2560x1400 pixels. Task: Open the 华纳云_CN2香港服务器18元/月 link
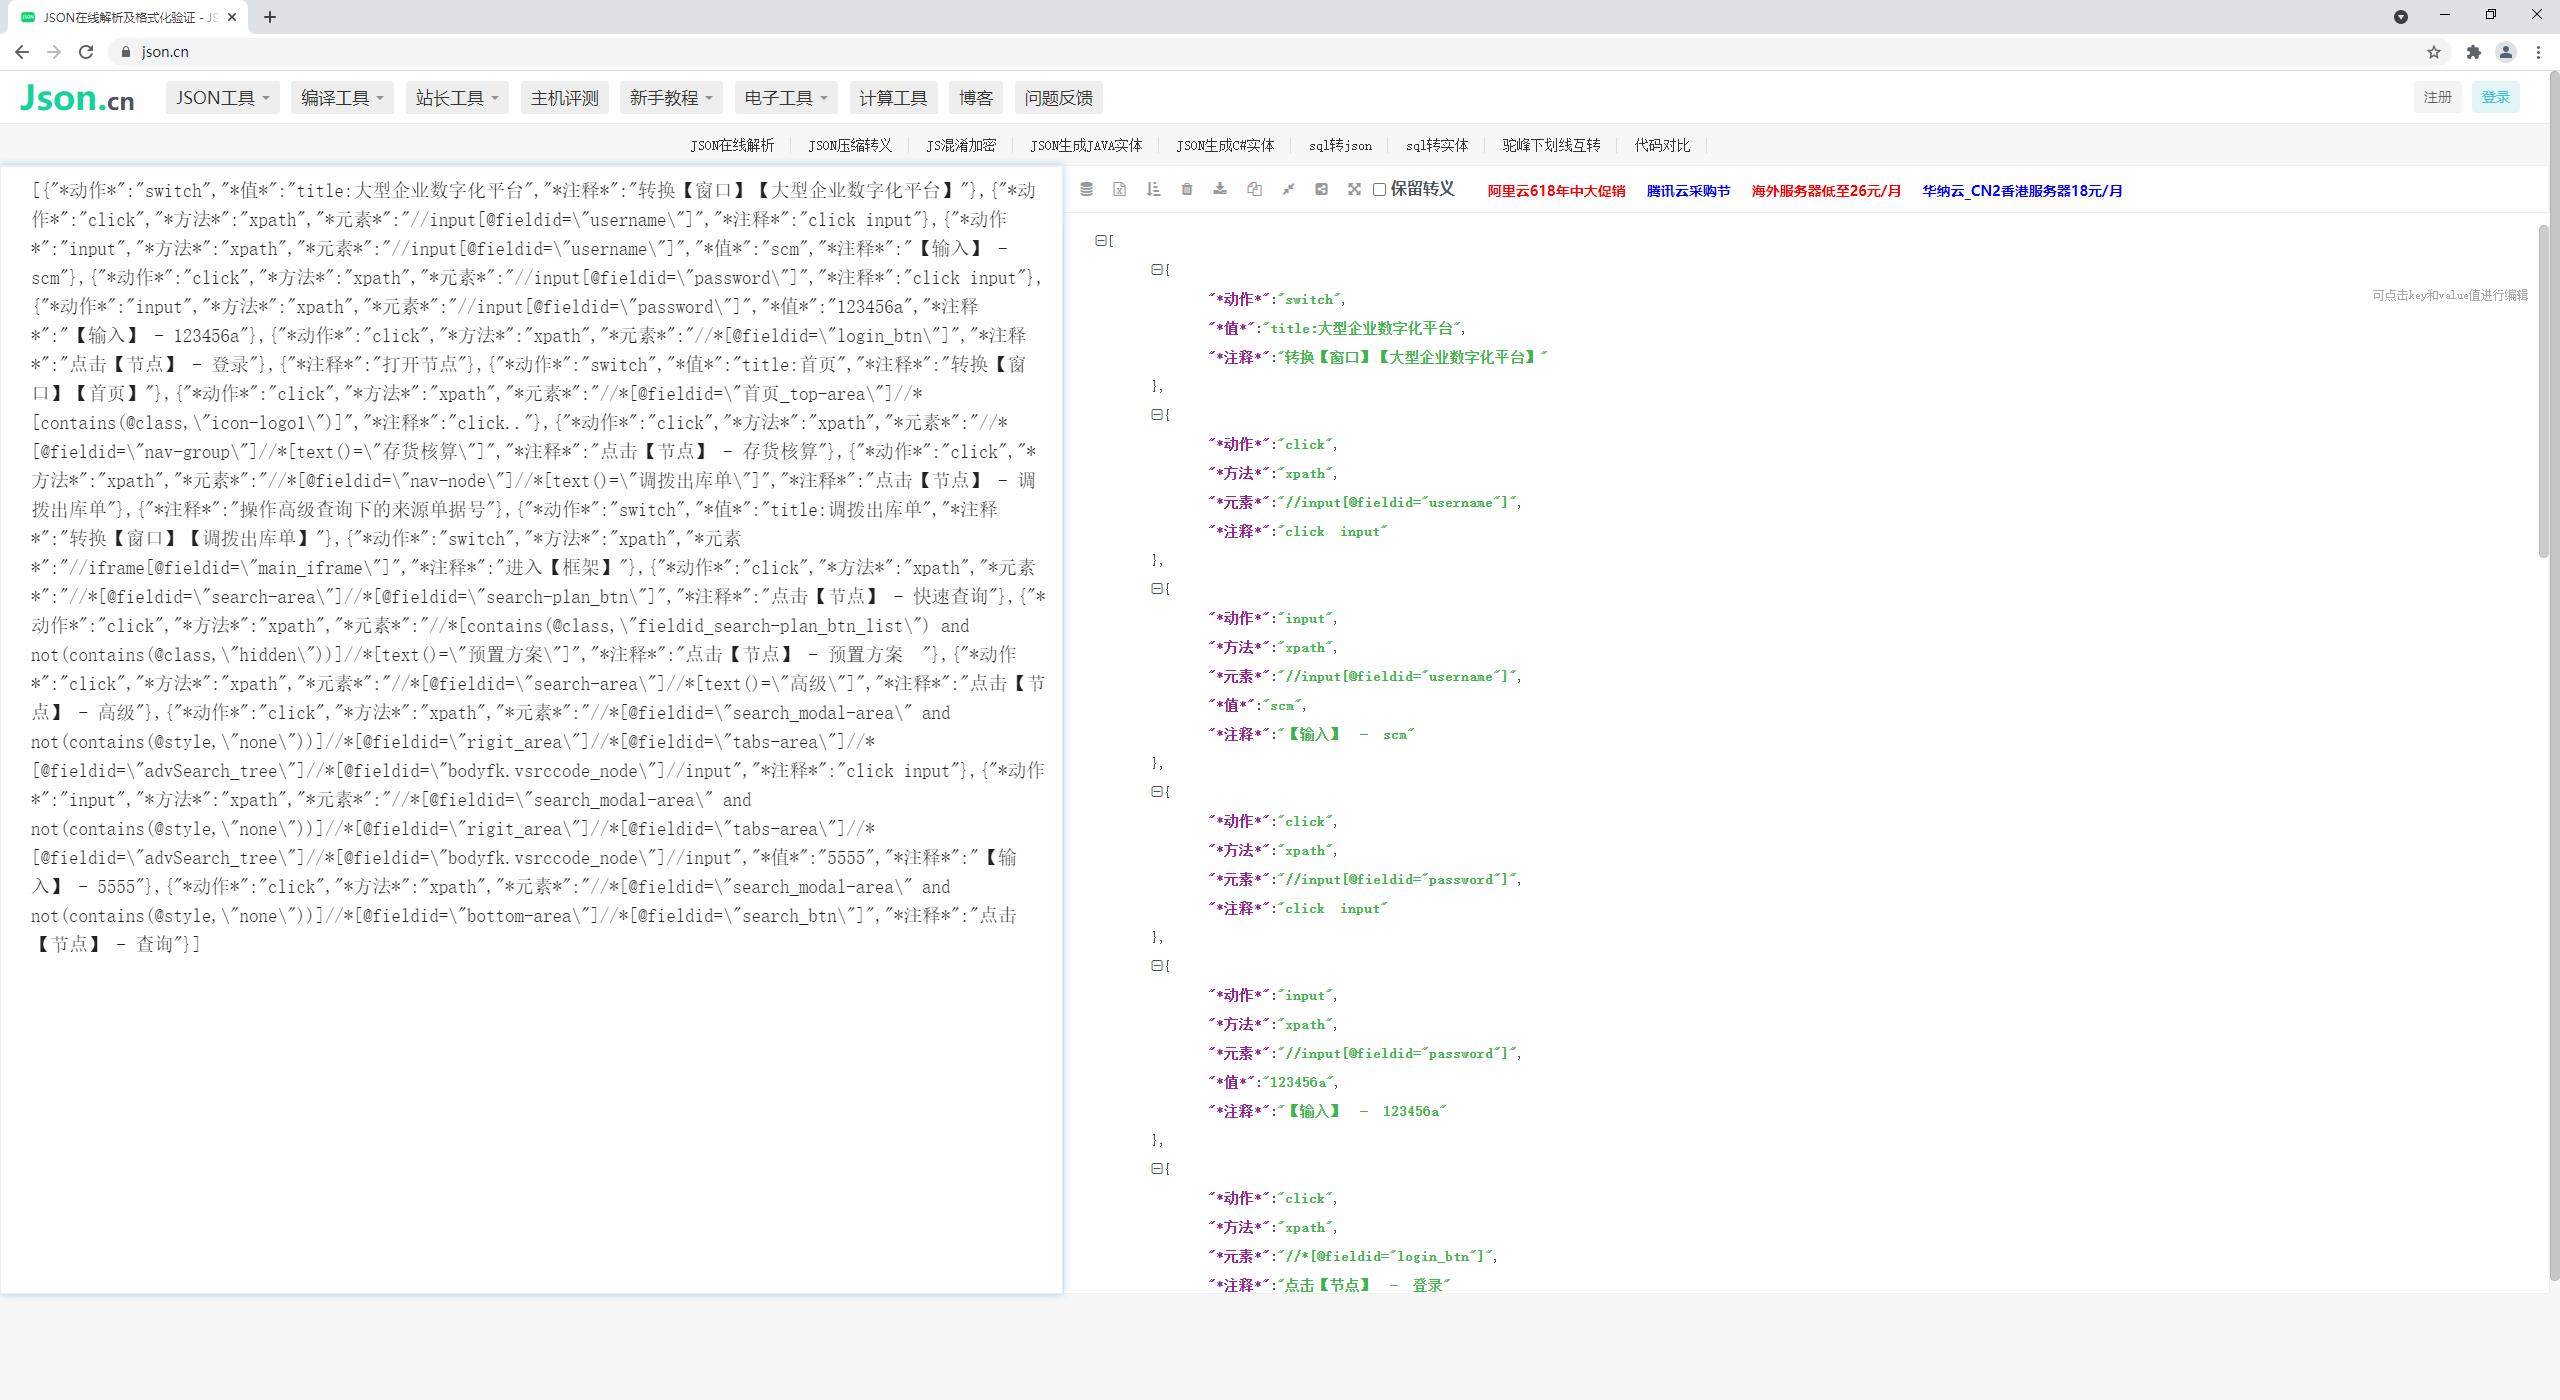2022,191
